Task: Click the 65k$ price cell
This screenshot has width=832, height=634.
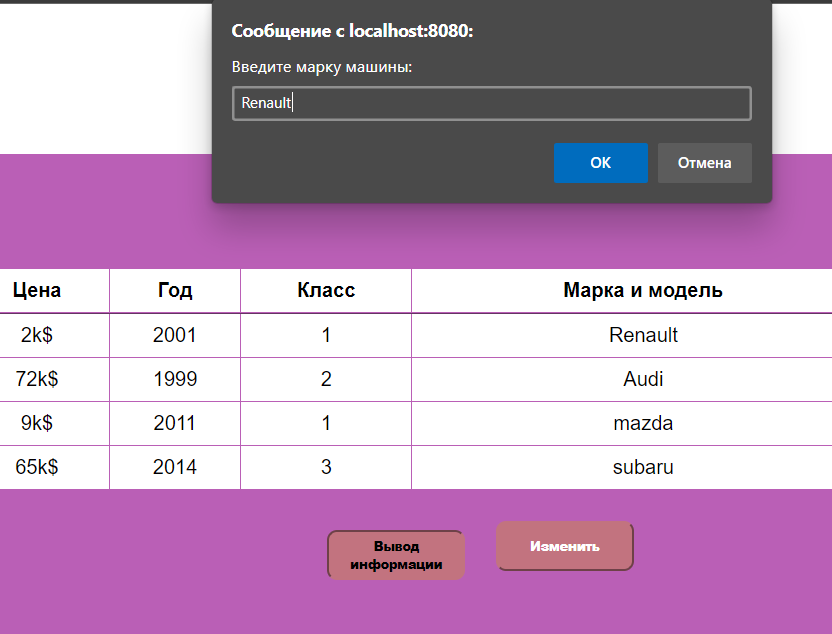Action: 37,467
